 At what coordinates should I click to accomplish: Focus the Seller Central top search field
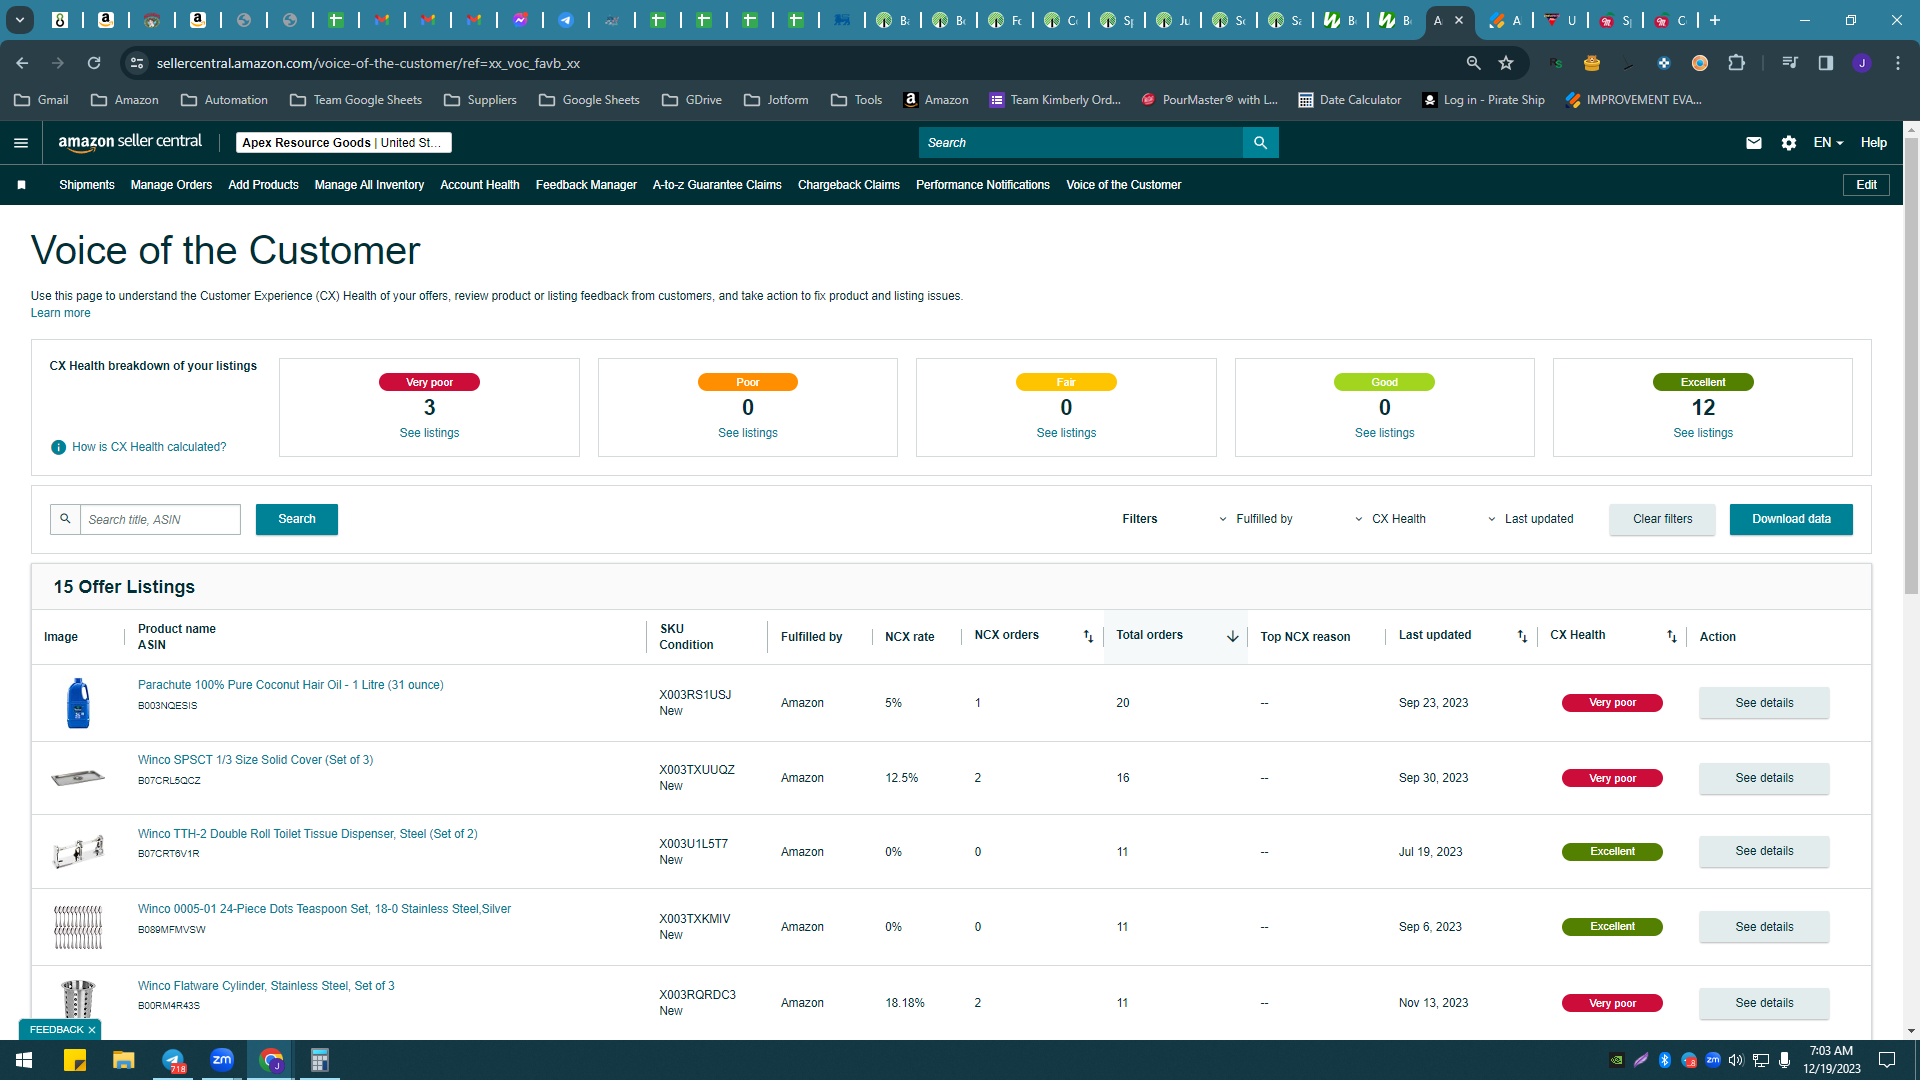coord(1080,143)
